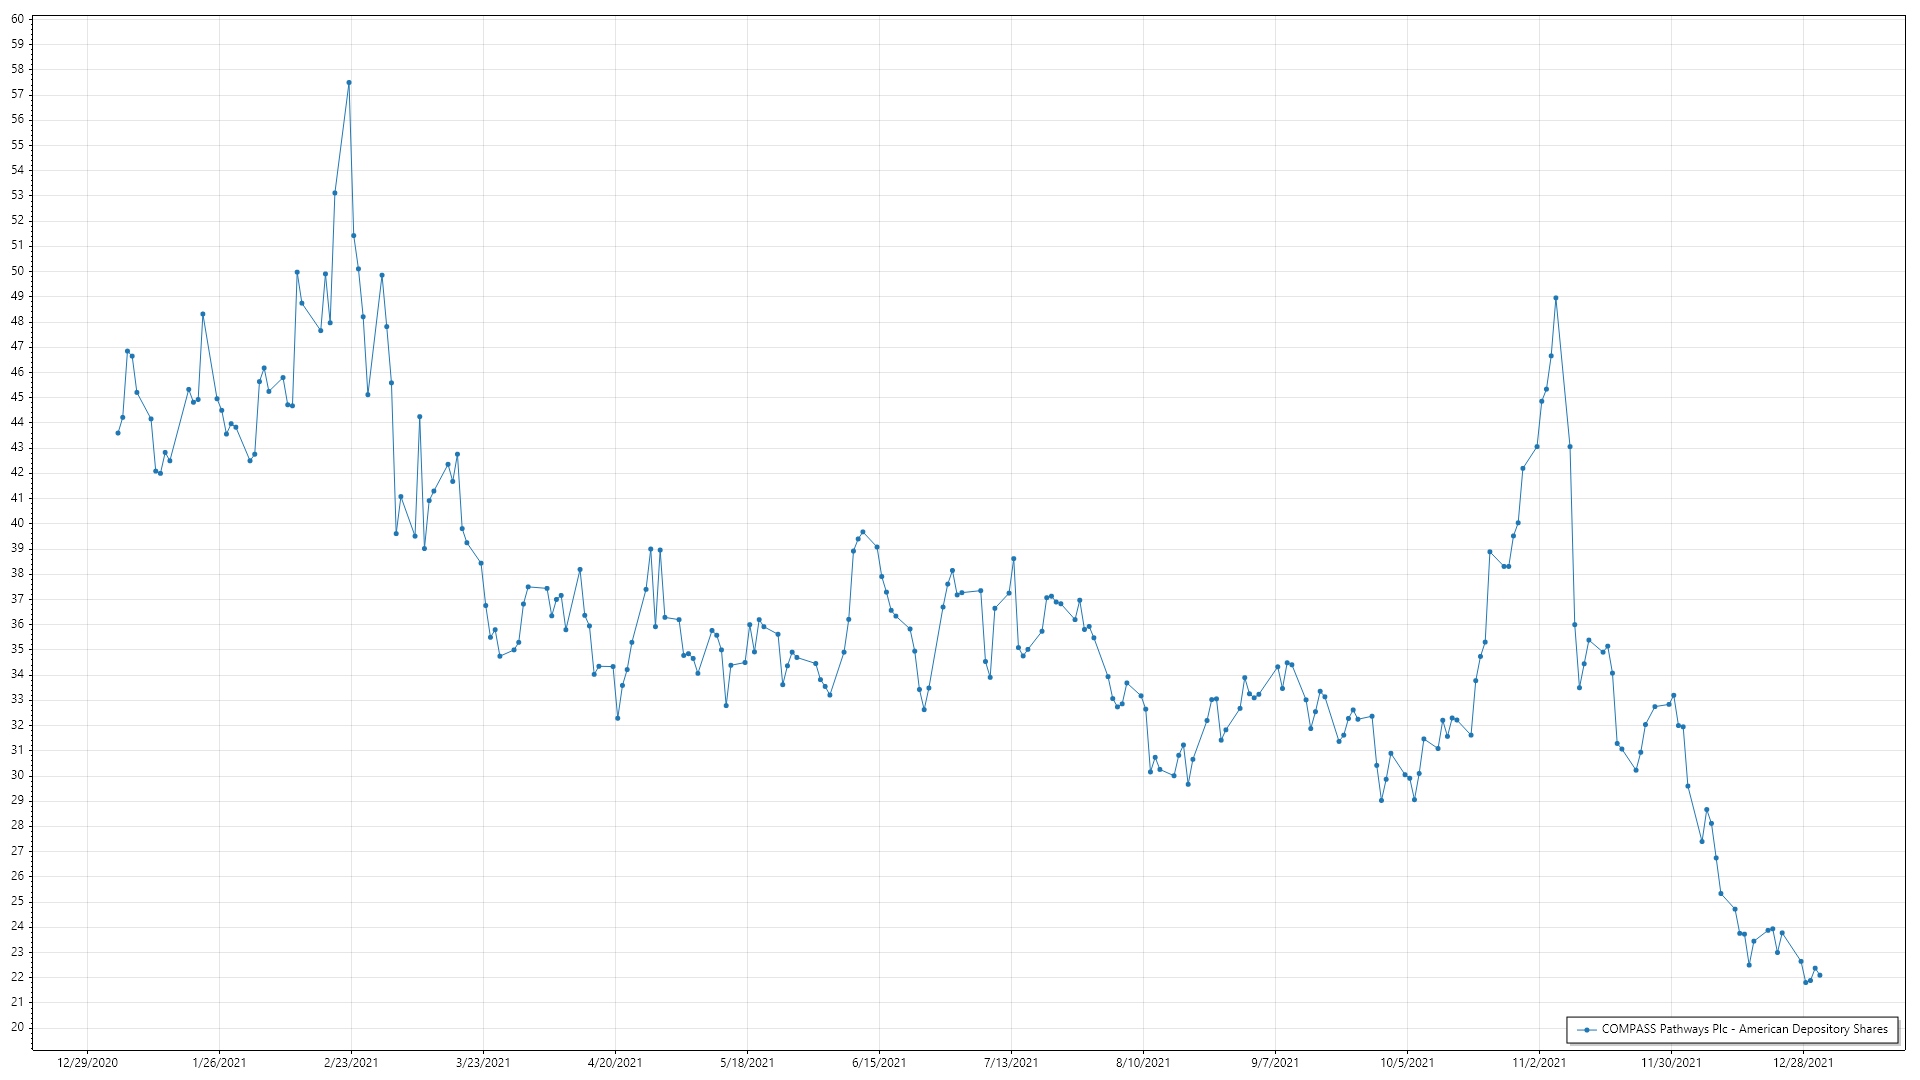Click the highest data point near 57.5

tap(349, 83)
